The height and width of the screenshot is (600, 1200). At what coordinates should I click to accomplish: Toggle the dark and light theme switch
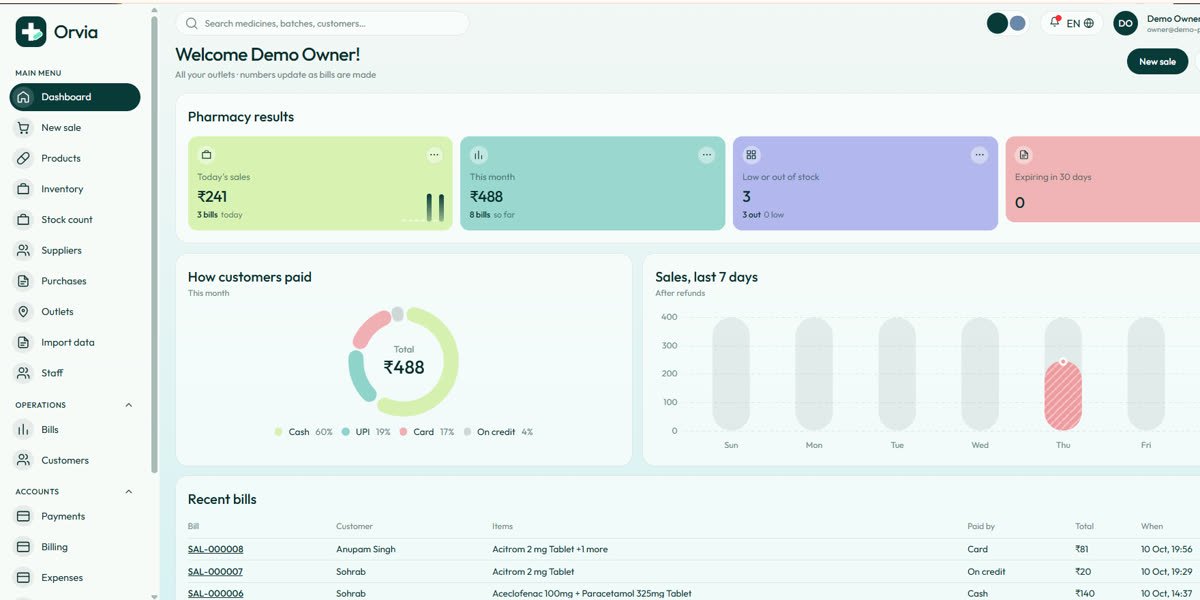(1007, 23)
